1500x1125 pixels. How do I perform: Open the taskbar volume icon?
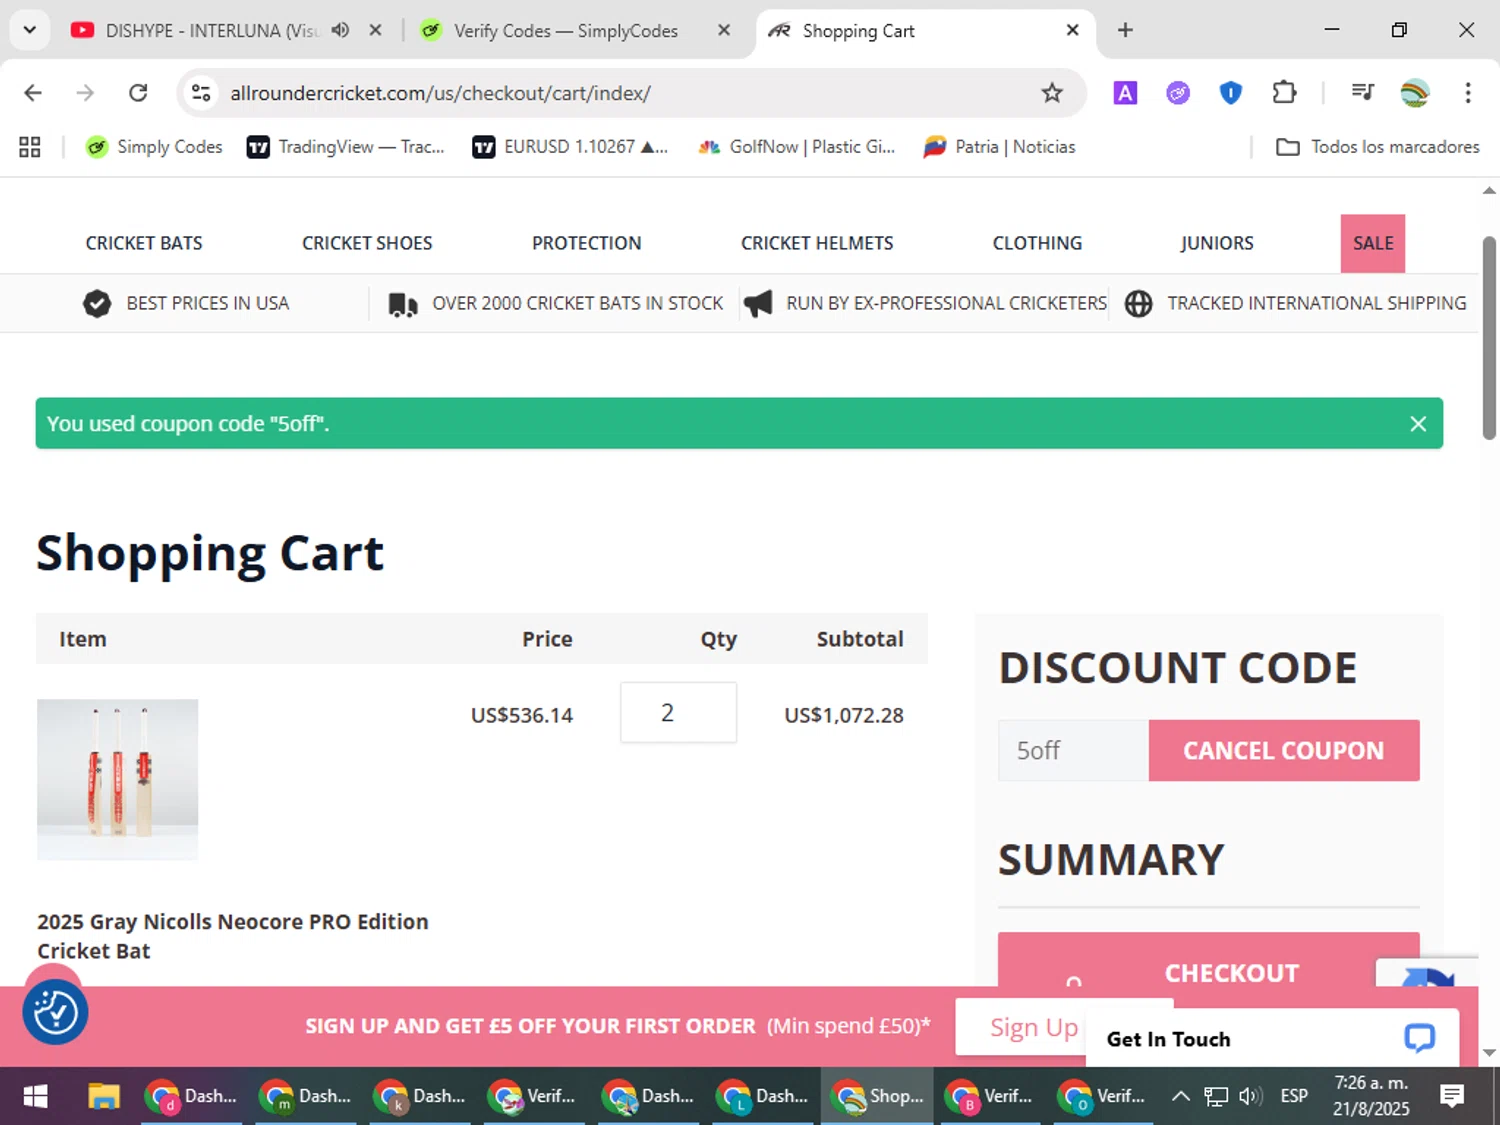tap(1250, 1096)
